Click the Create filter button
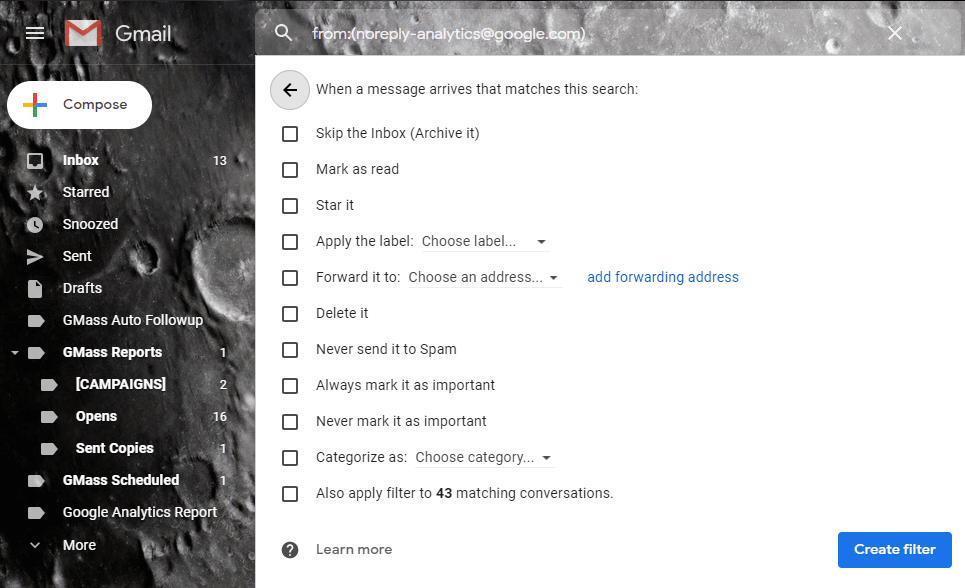Image resolution: width=965 pixels, height=588 pixels. point(894,549)
